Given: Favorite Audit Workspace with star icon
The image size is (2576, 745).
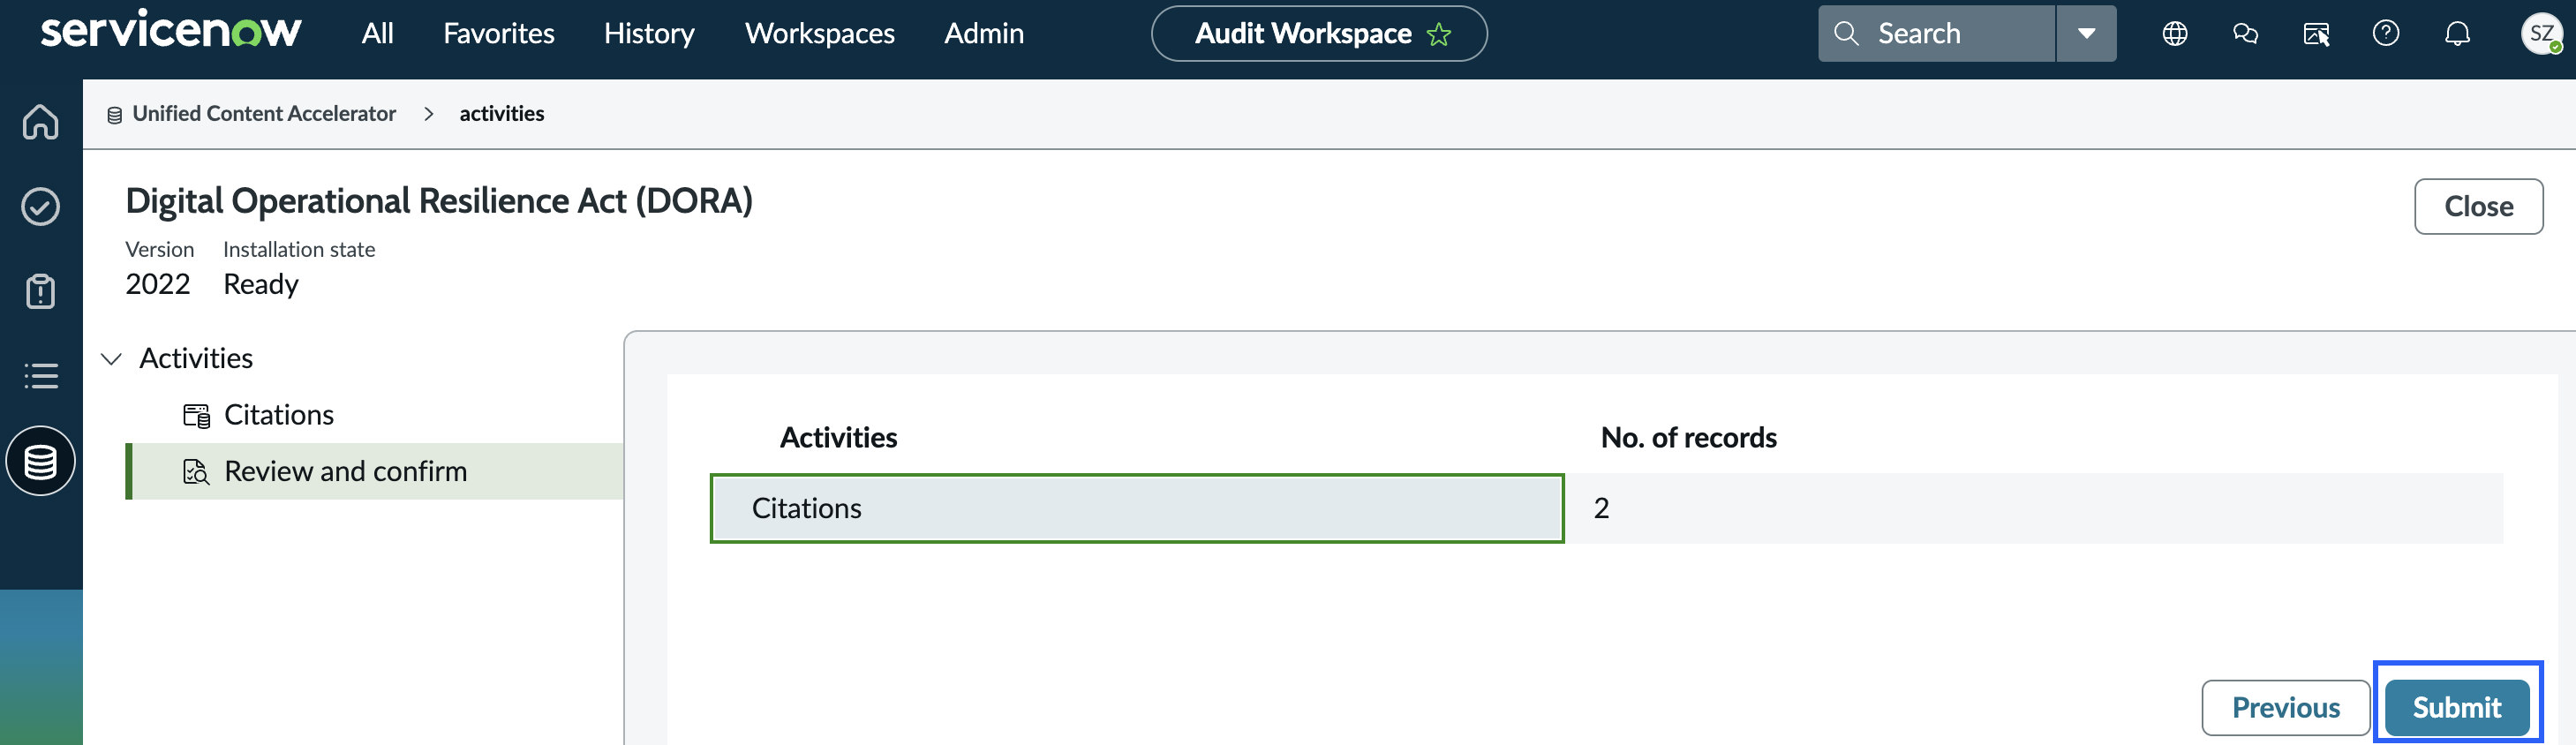Looking at the screenshot, I should click(1439, 35).
